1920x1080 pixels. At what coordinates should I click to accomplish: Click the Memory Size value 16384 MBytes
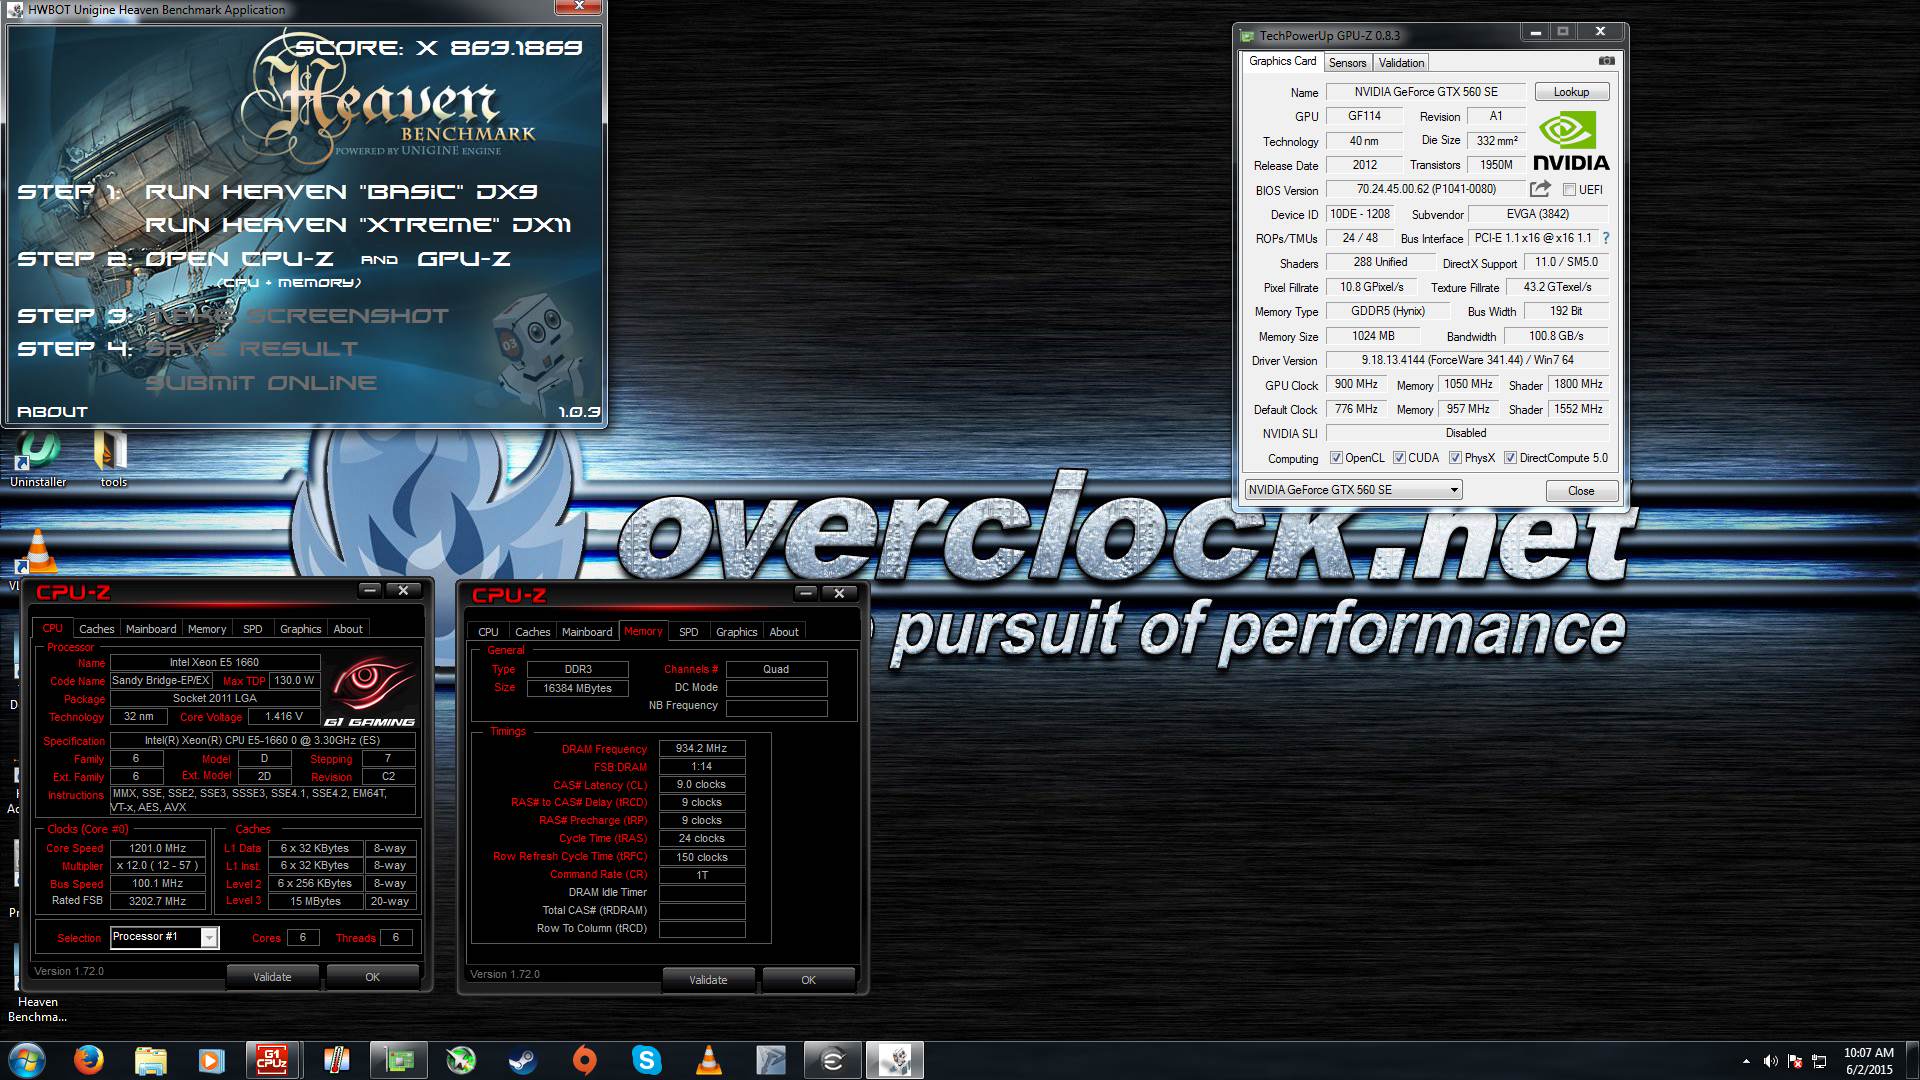(x=577, y=688)
